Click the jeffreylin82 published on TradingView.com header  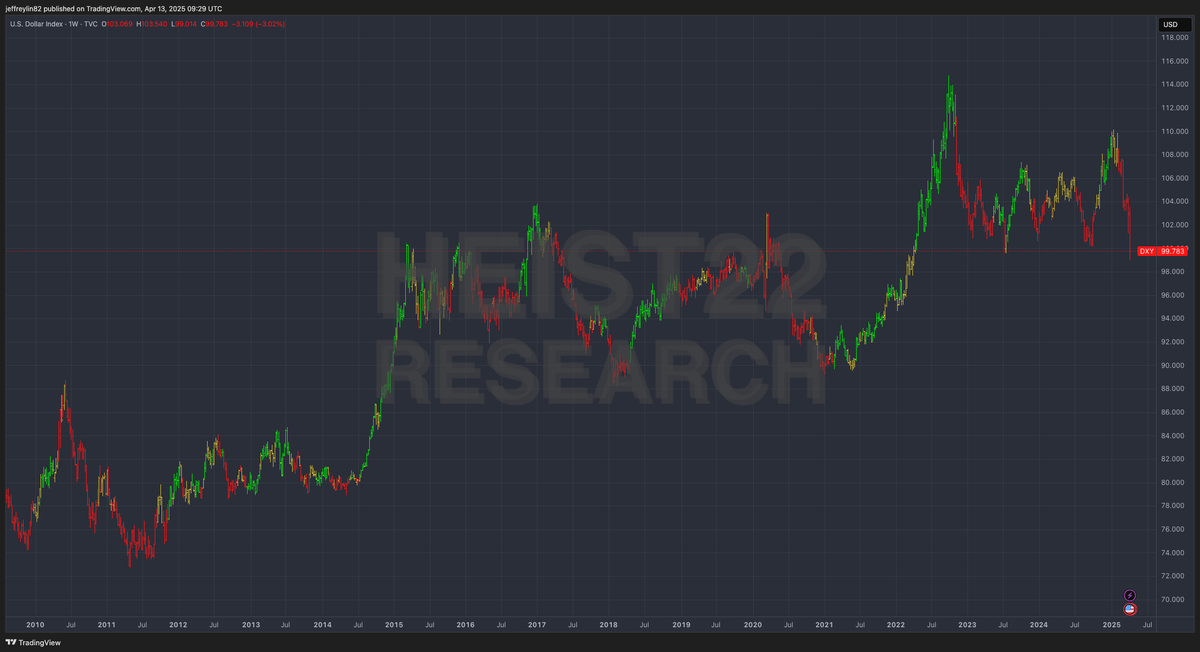113,9
